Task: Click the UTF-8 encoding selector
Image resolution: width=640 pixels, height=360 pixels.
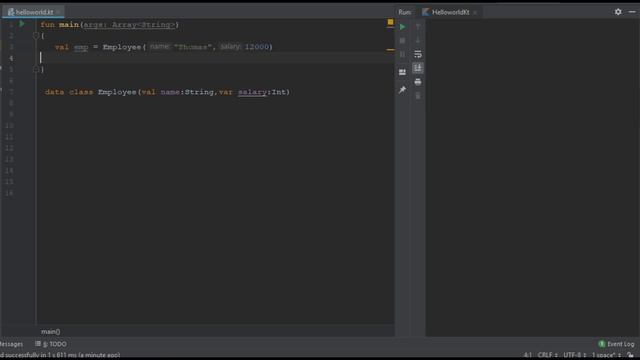Action: coord(575,355)
